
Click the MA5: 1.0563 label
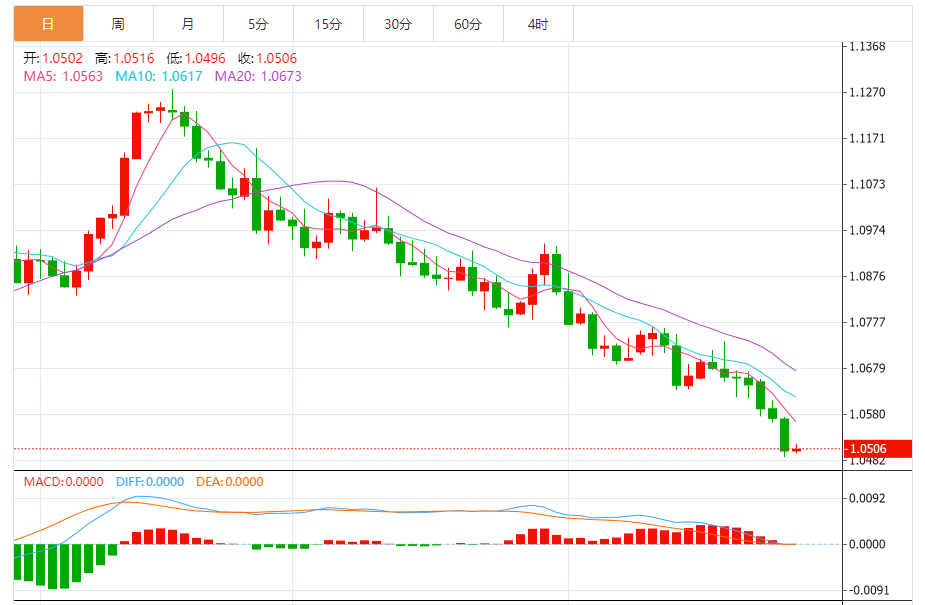click(x=63, y=76)
